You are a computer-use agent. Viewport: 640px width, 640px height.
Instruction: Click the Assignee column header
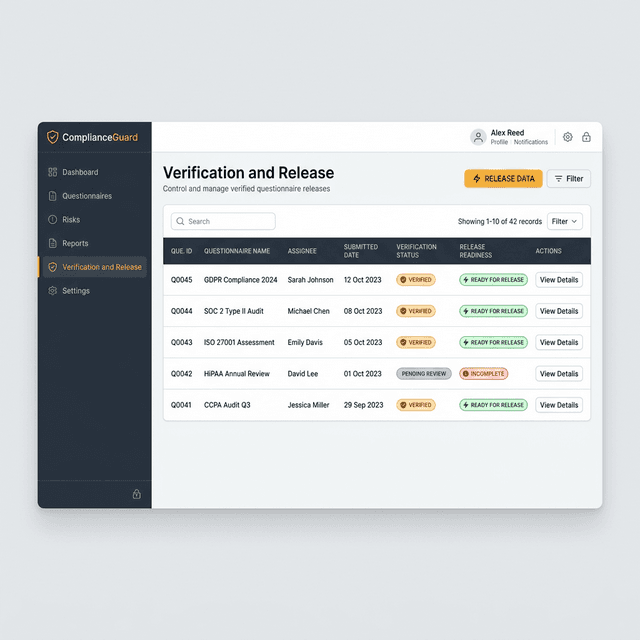point(302,251)
